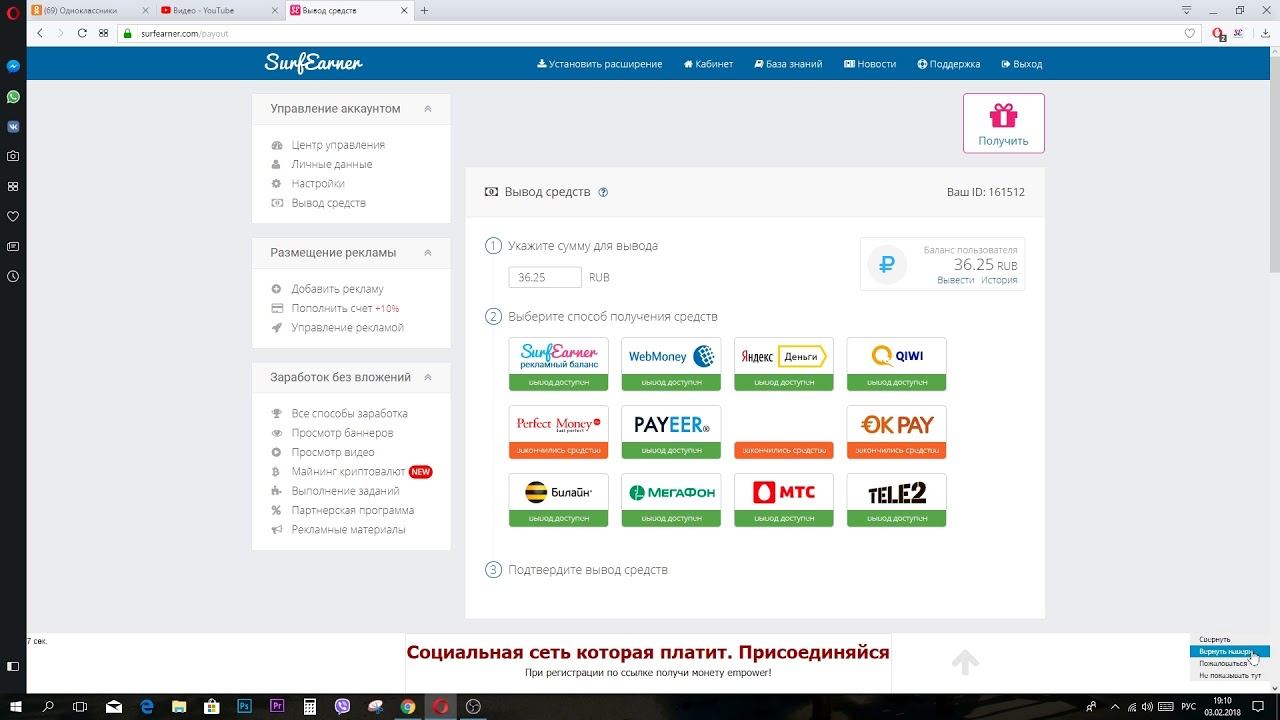
Task: Open Viber from the taskbar
Action: (x=343, y=706)
